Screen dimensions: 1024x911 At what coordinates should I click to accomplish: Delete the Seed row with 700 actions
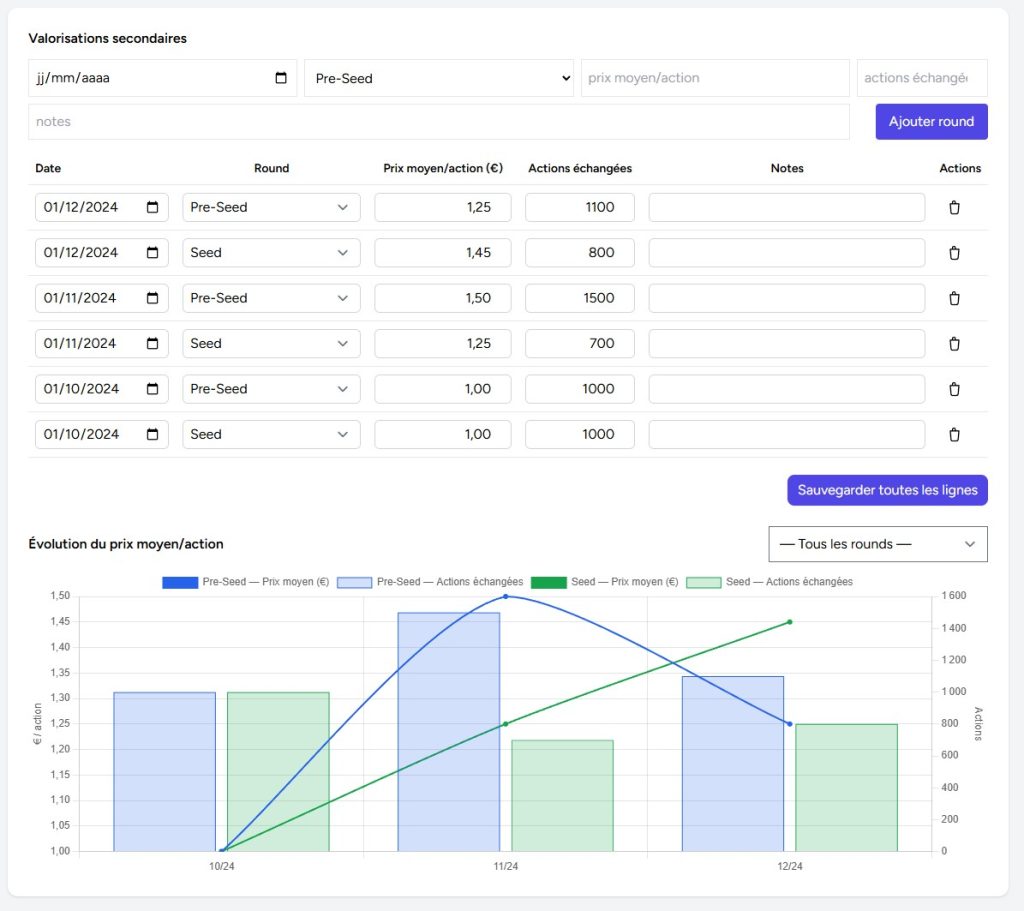pyautogui.click(x=953, y=344)
